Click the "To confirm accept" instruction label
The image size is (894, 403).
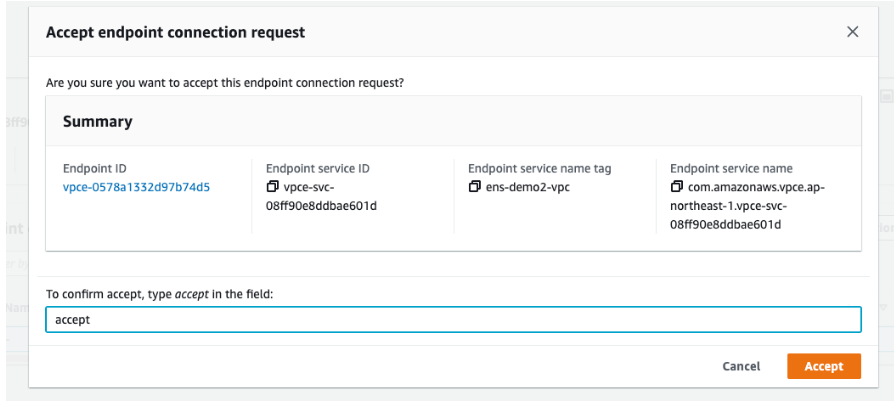tap(159, 293)
